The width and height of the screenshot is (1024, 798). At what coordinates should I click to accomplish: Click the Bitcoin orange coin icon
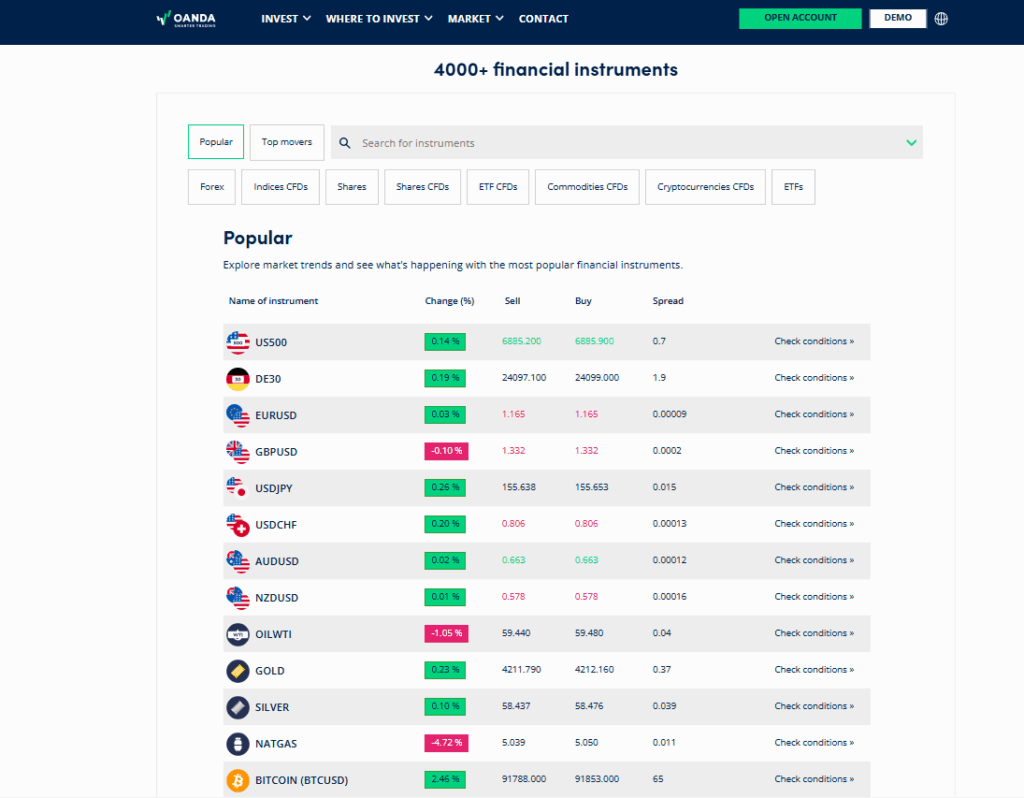tap(237, 780)
